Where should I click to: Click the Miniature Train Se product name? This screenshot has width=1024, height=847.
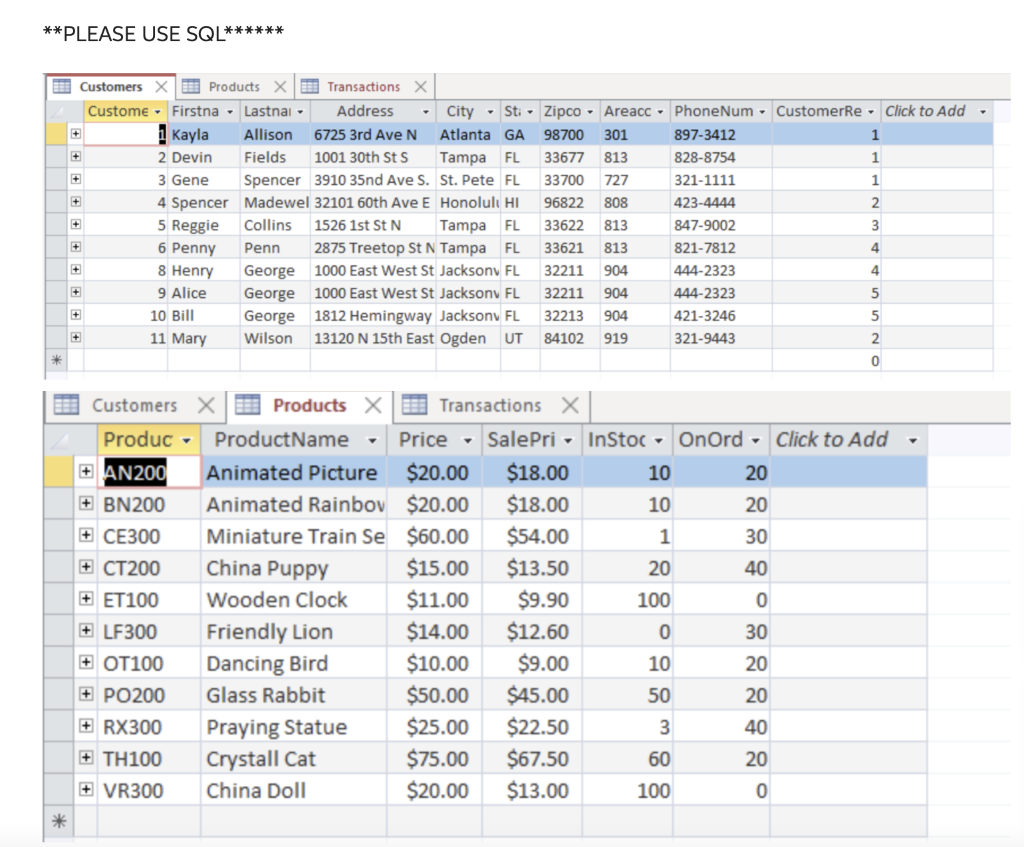pyautogui.click(x=294, y=536)
